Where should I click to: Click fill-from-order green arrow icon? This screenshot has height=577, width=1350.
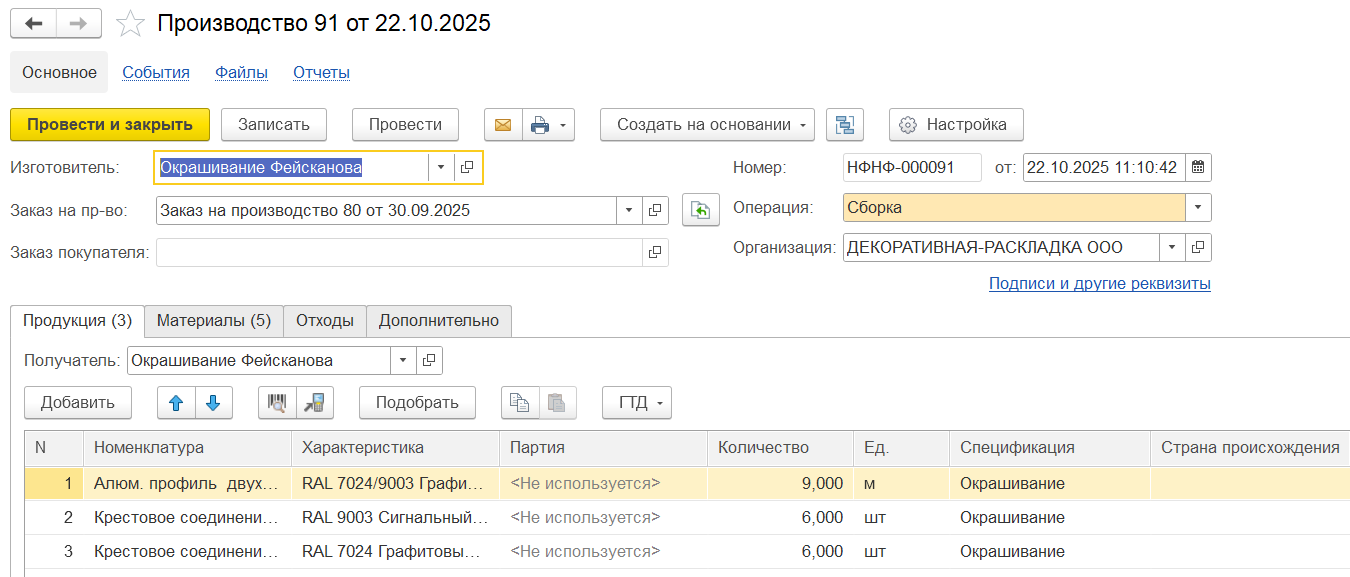point(701,211)
